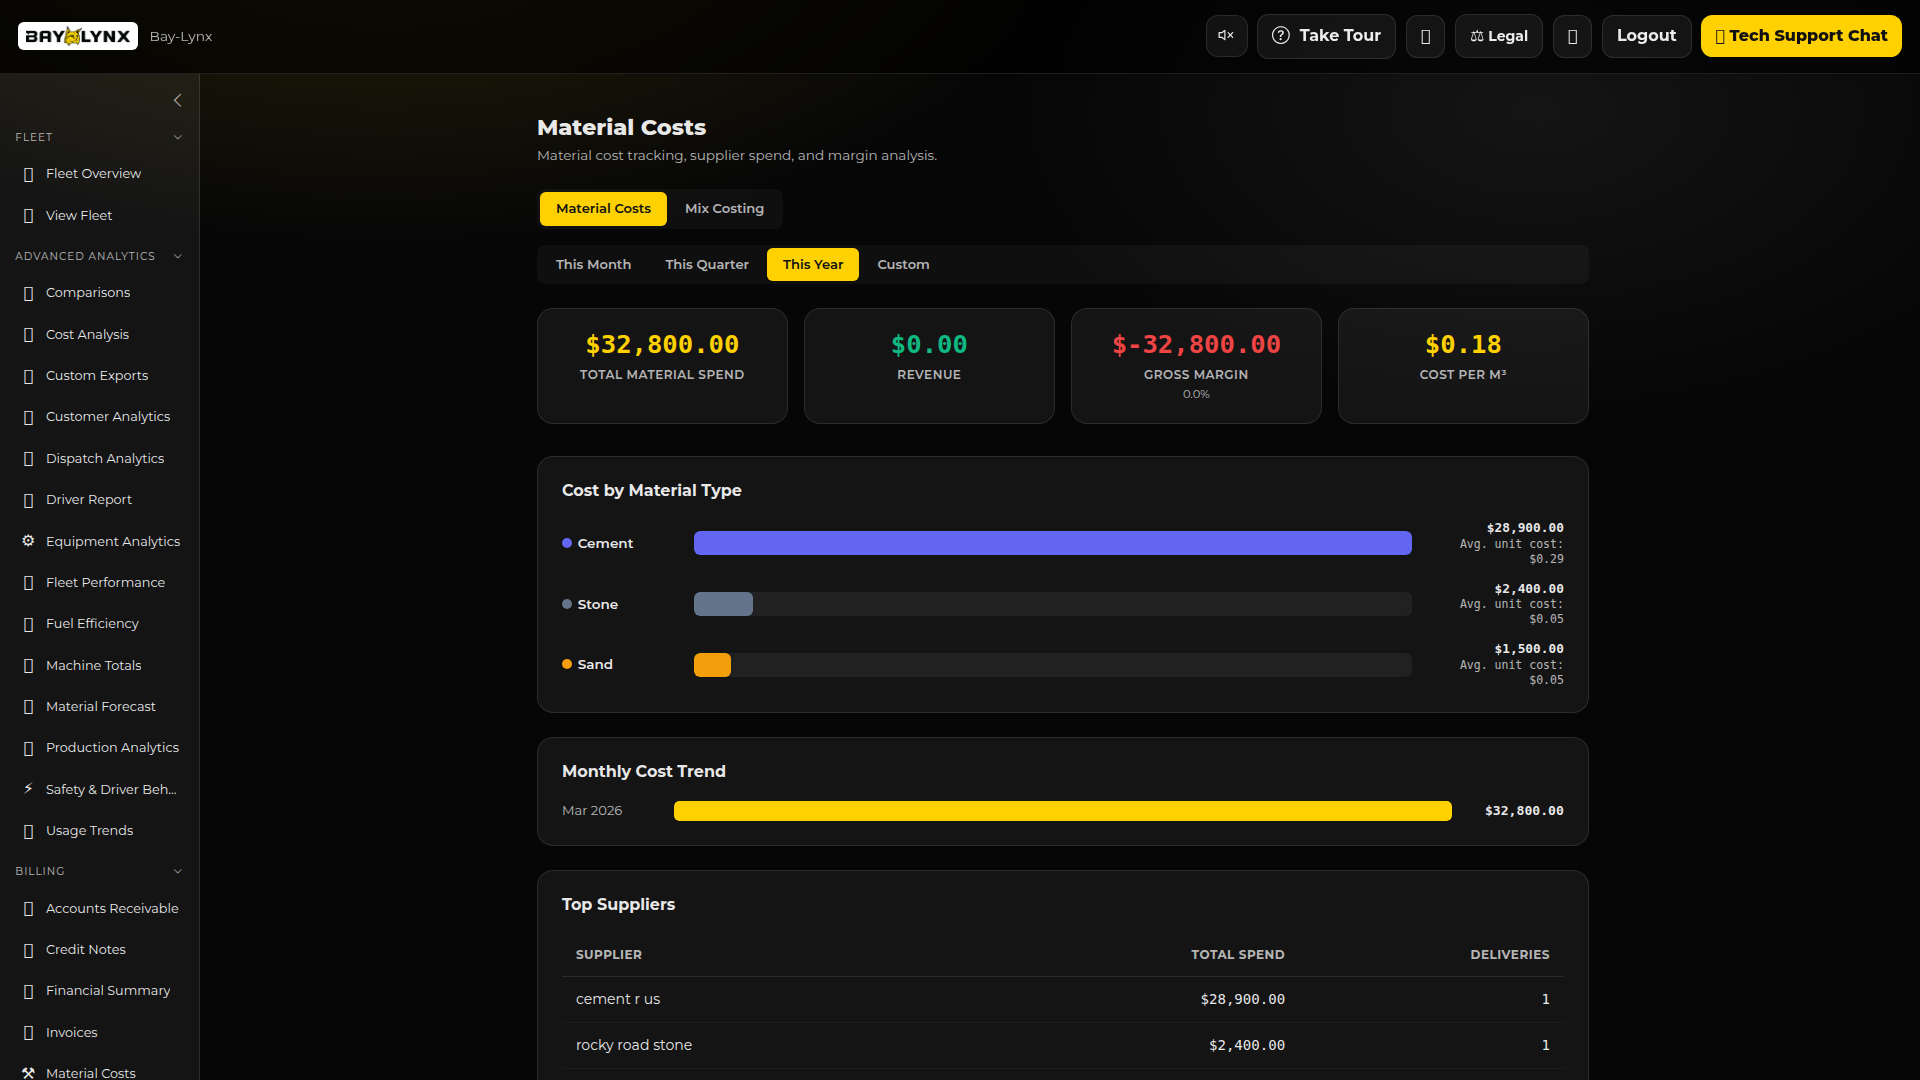The height and width of the screenshot is (1080, 1920).
Task: Click the icon button left of Legal
Action: coord(1425,36)
